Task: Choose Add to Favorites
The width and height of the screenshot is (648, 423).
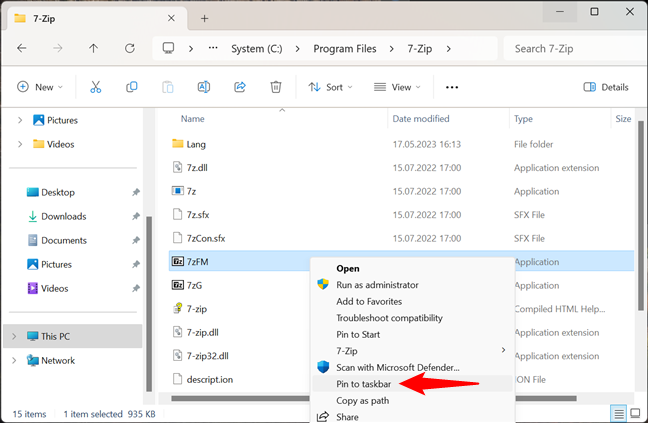Action: coord(412,302)
